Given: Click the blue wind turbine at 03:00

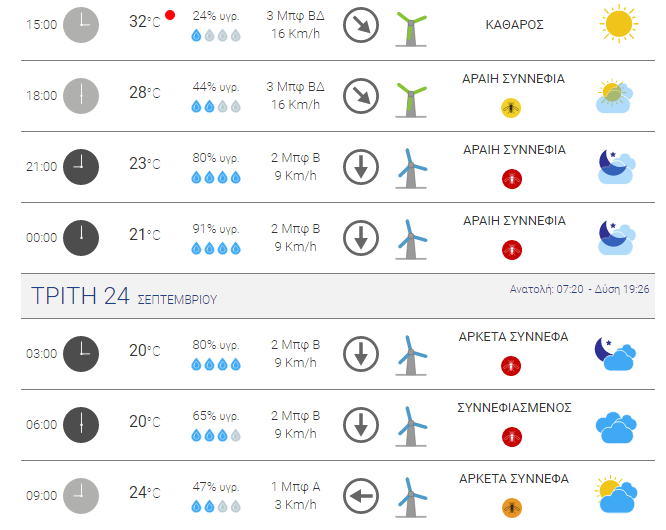Looking at the screenshot, I should click(411, 355).
